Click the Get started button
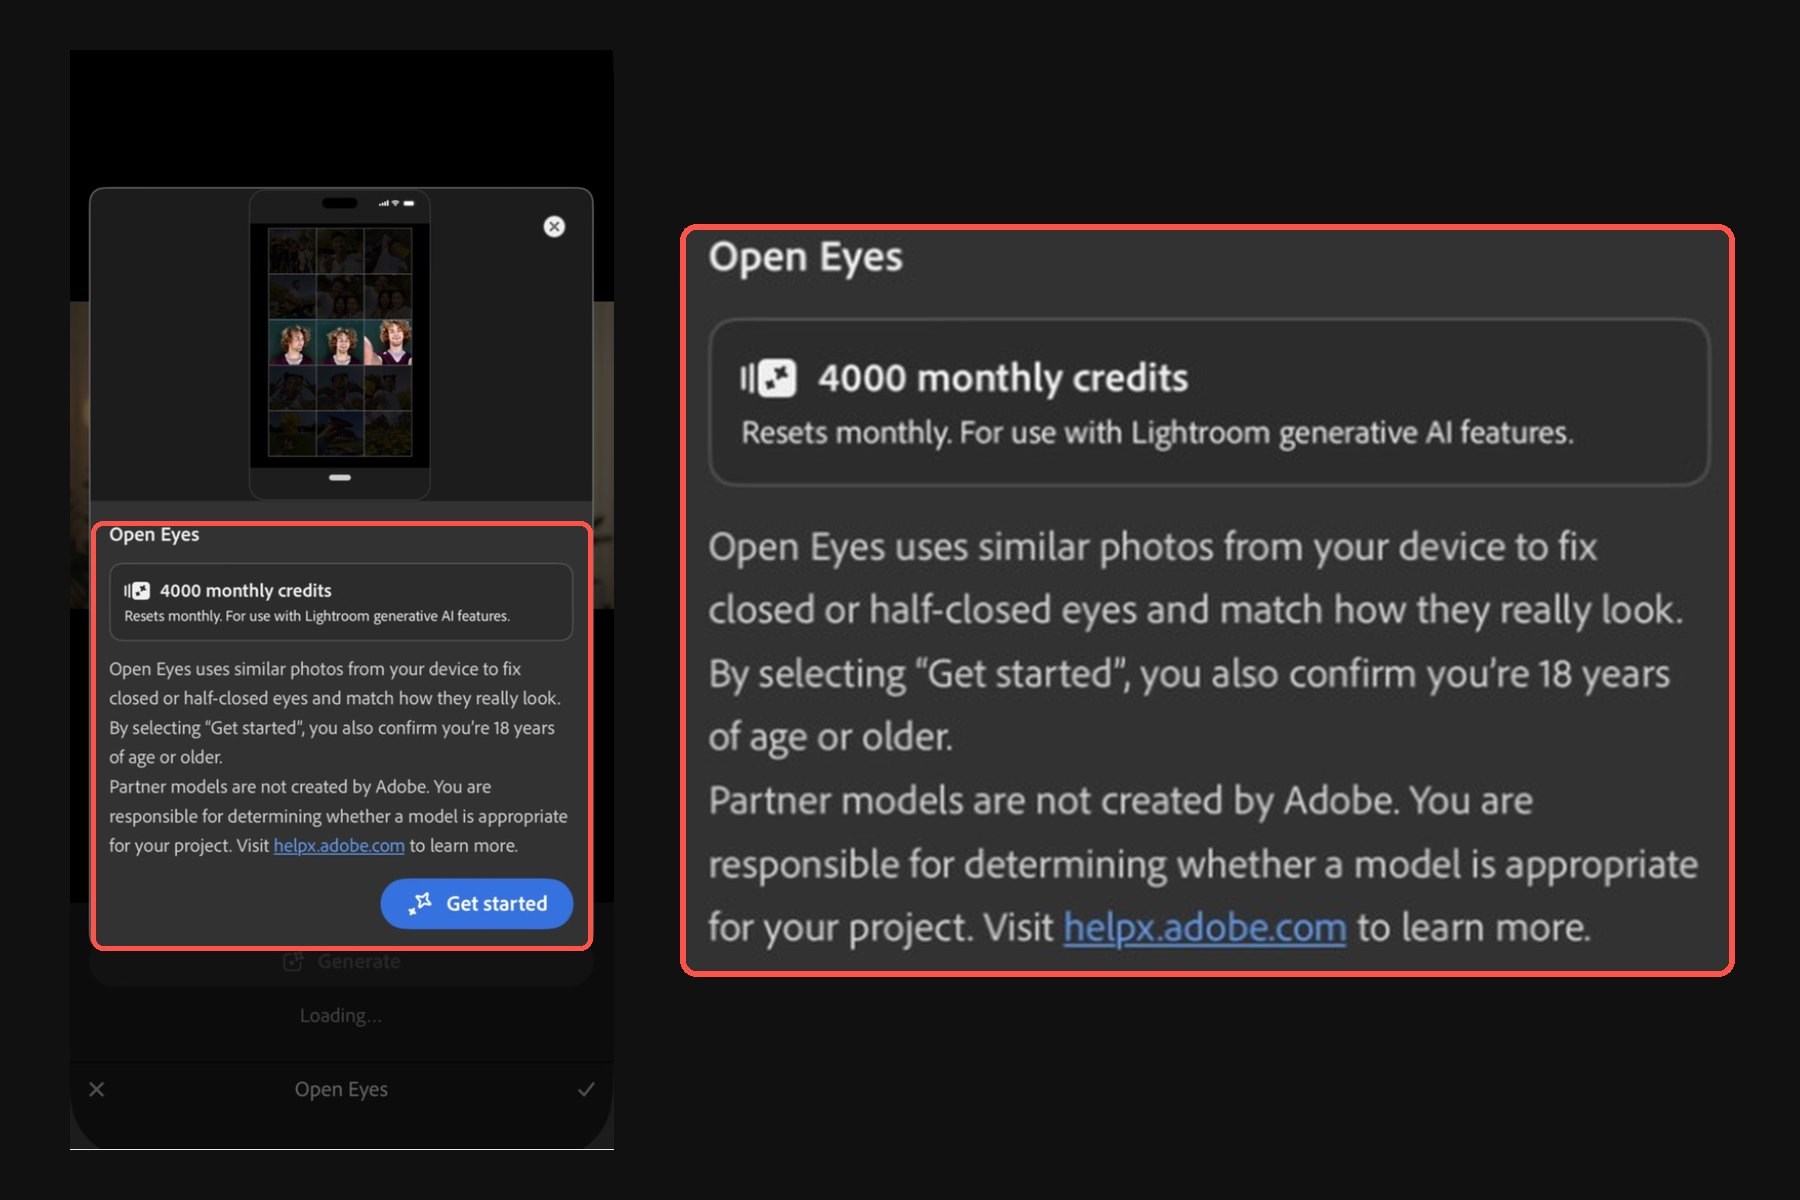Screen dimensions: 1800x1200 pyautogui.click(x=477, y=903)
